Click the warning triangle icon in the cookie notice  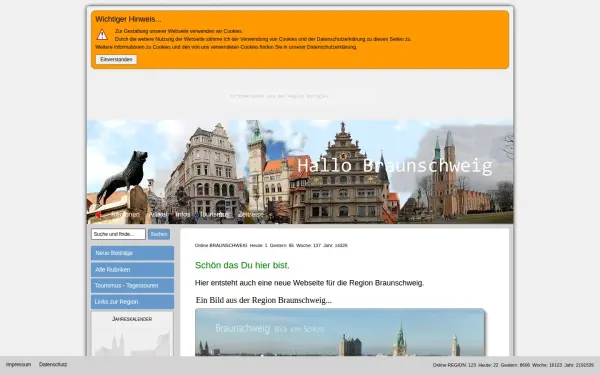(x=102, y=35)
